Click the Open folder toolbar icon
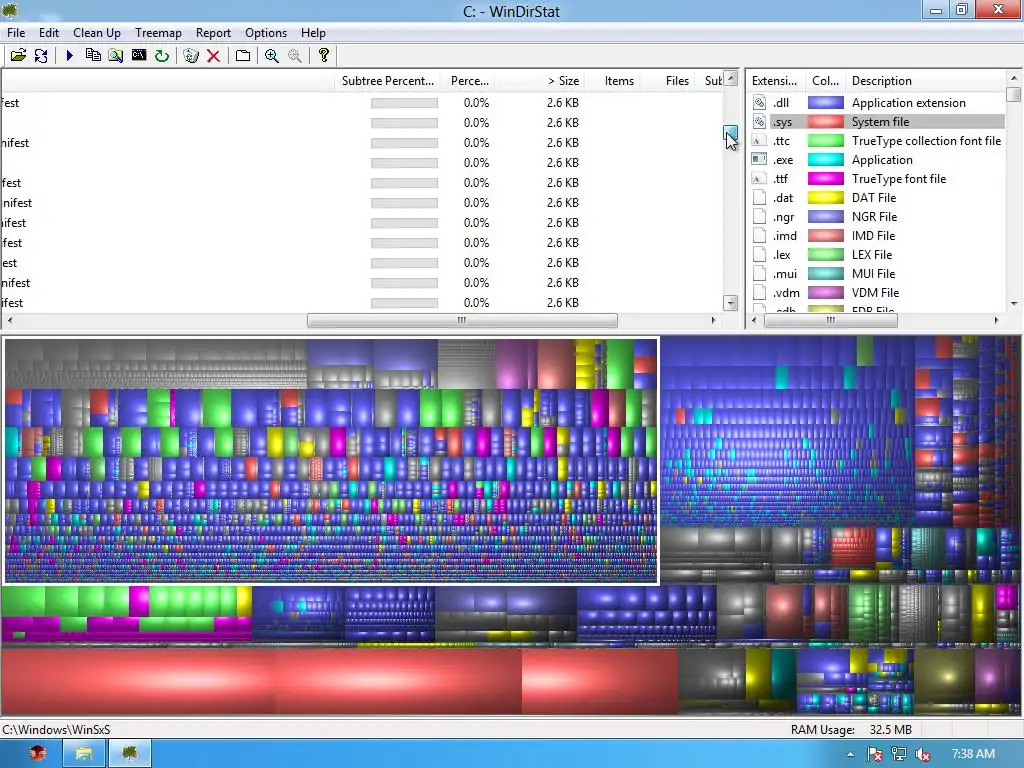The image size is (1024, 768). [x=18, y=56]
